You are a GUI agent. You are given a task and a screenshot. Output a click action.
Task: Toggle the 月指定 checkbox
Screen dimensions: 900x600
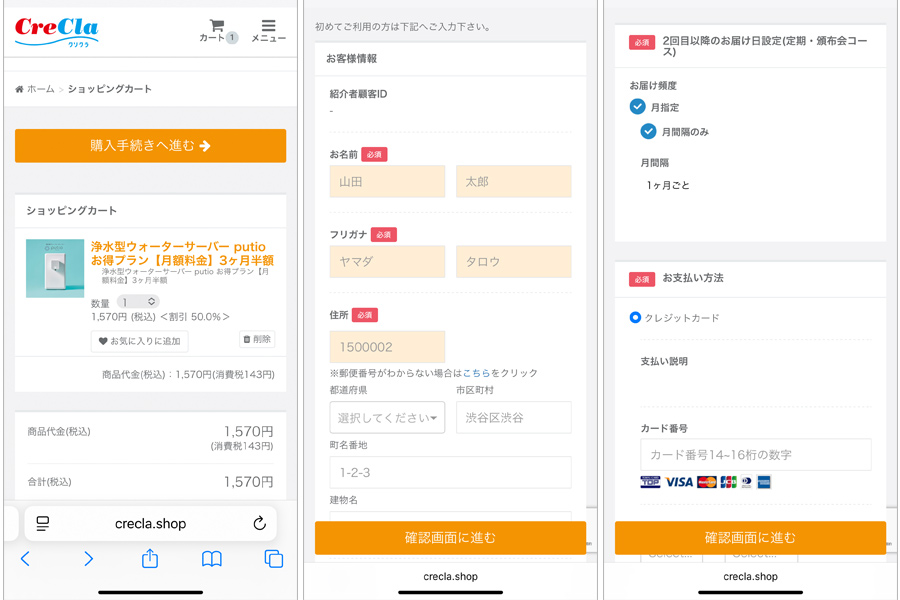tap(638, 107)
